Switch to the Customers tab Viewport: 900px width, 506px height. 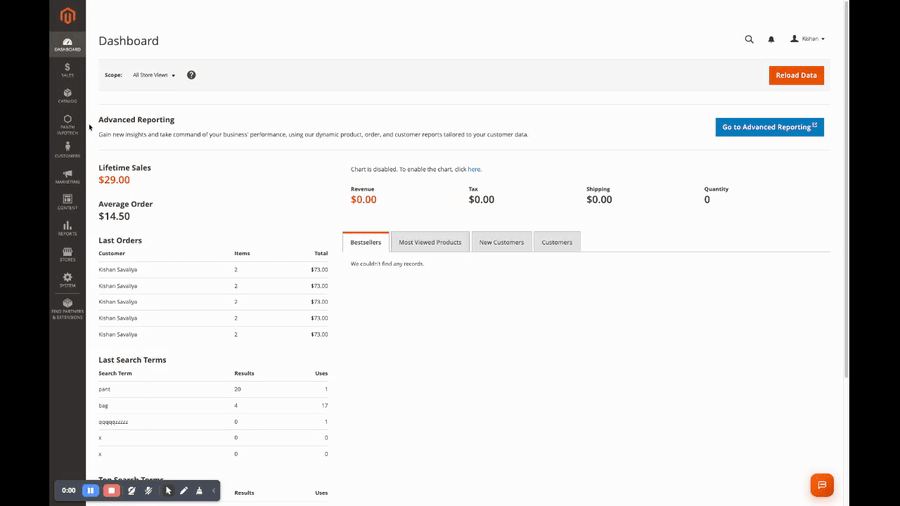pyautogui.click(x=557, y=242)
